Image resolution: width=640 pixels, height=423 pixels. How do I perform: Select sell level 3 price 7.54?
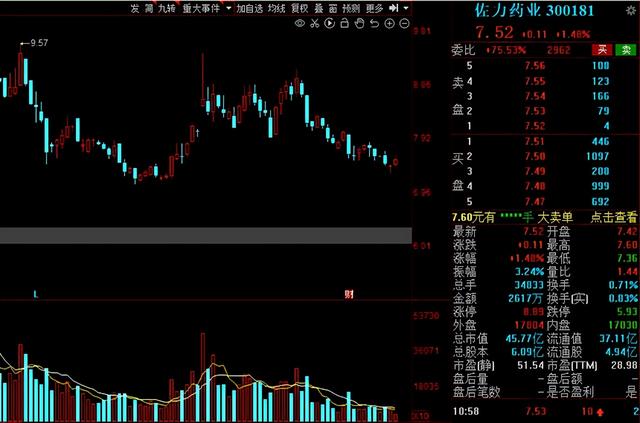click(535, 96)
